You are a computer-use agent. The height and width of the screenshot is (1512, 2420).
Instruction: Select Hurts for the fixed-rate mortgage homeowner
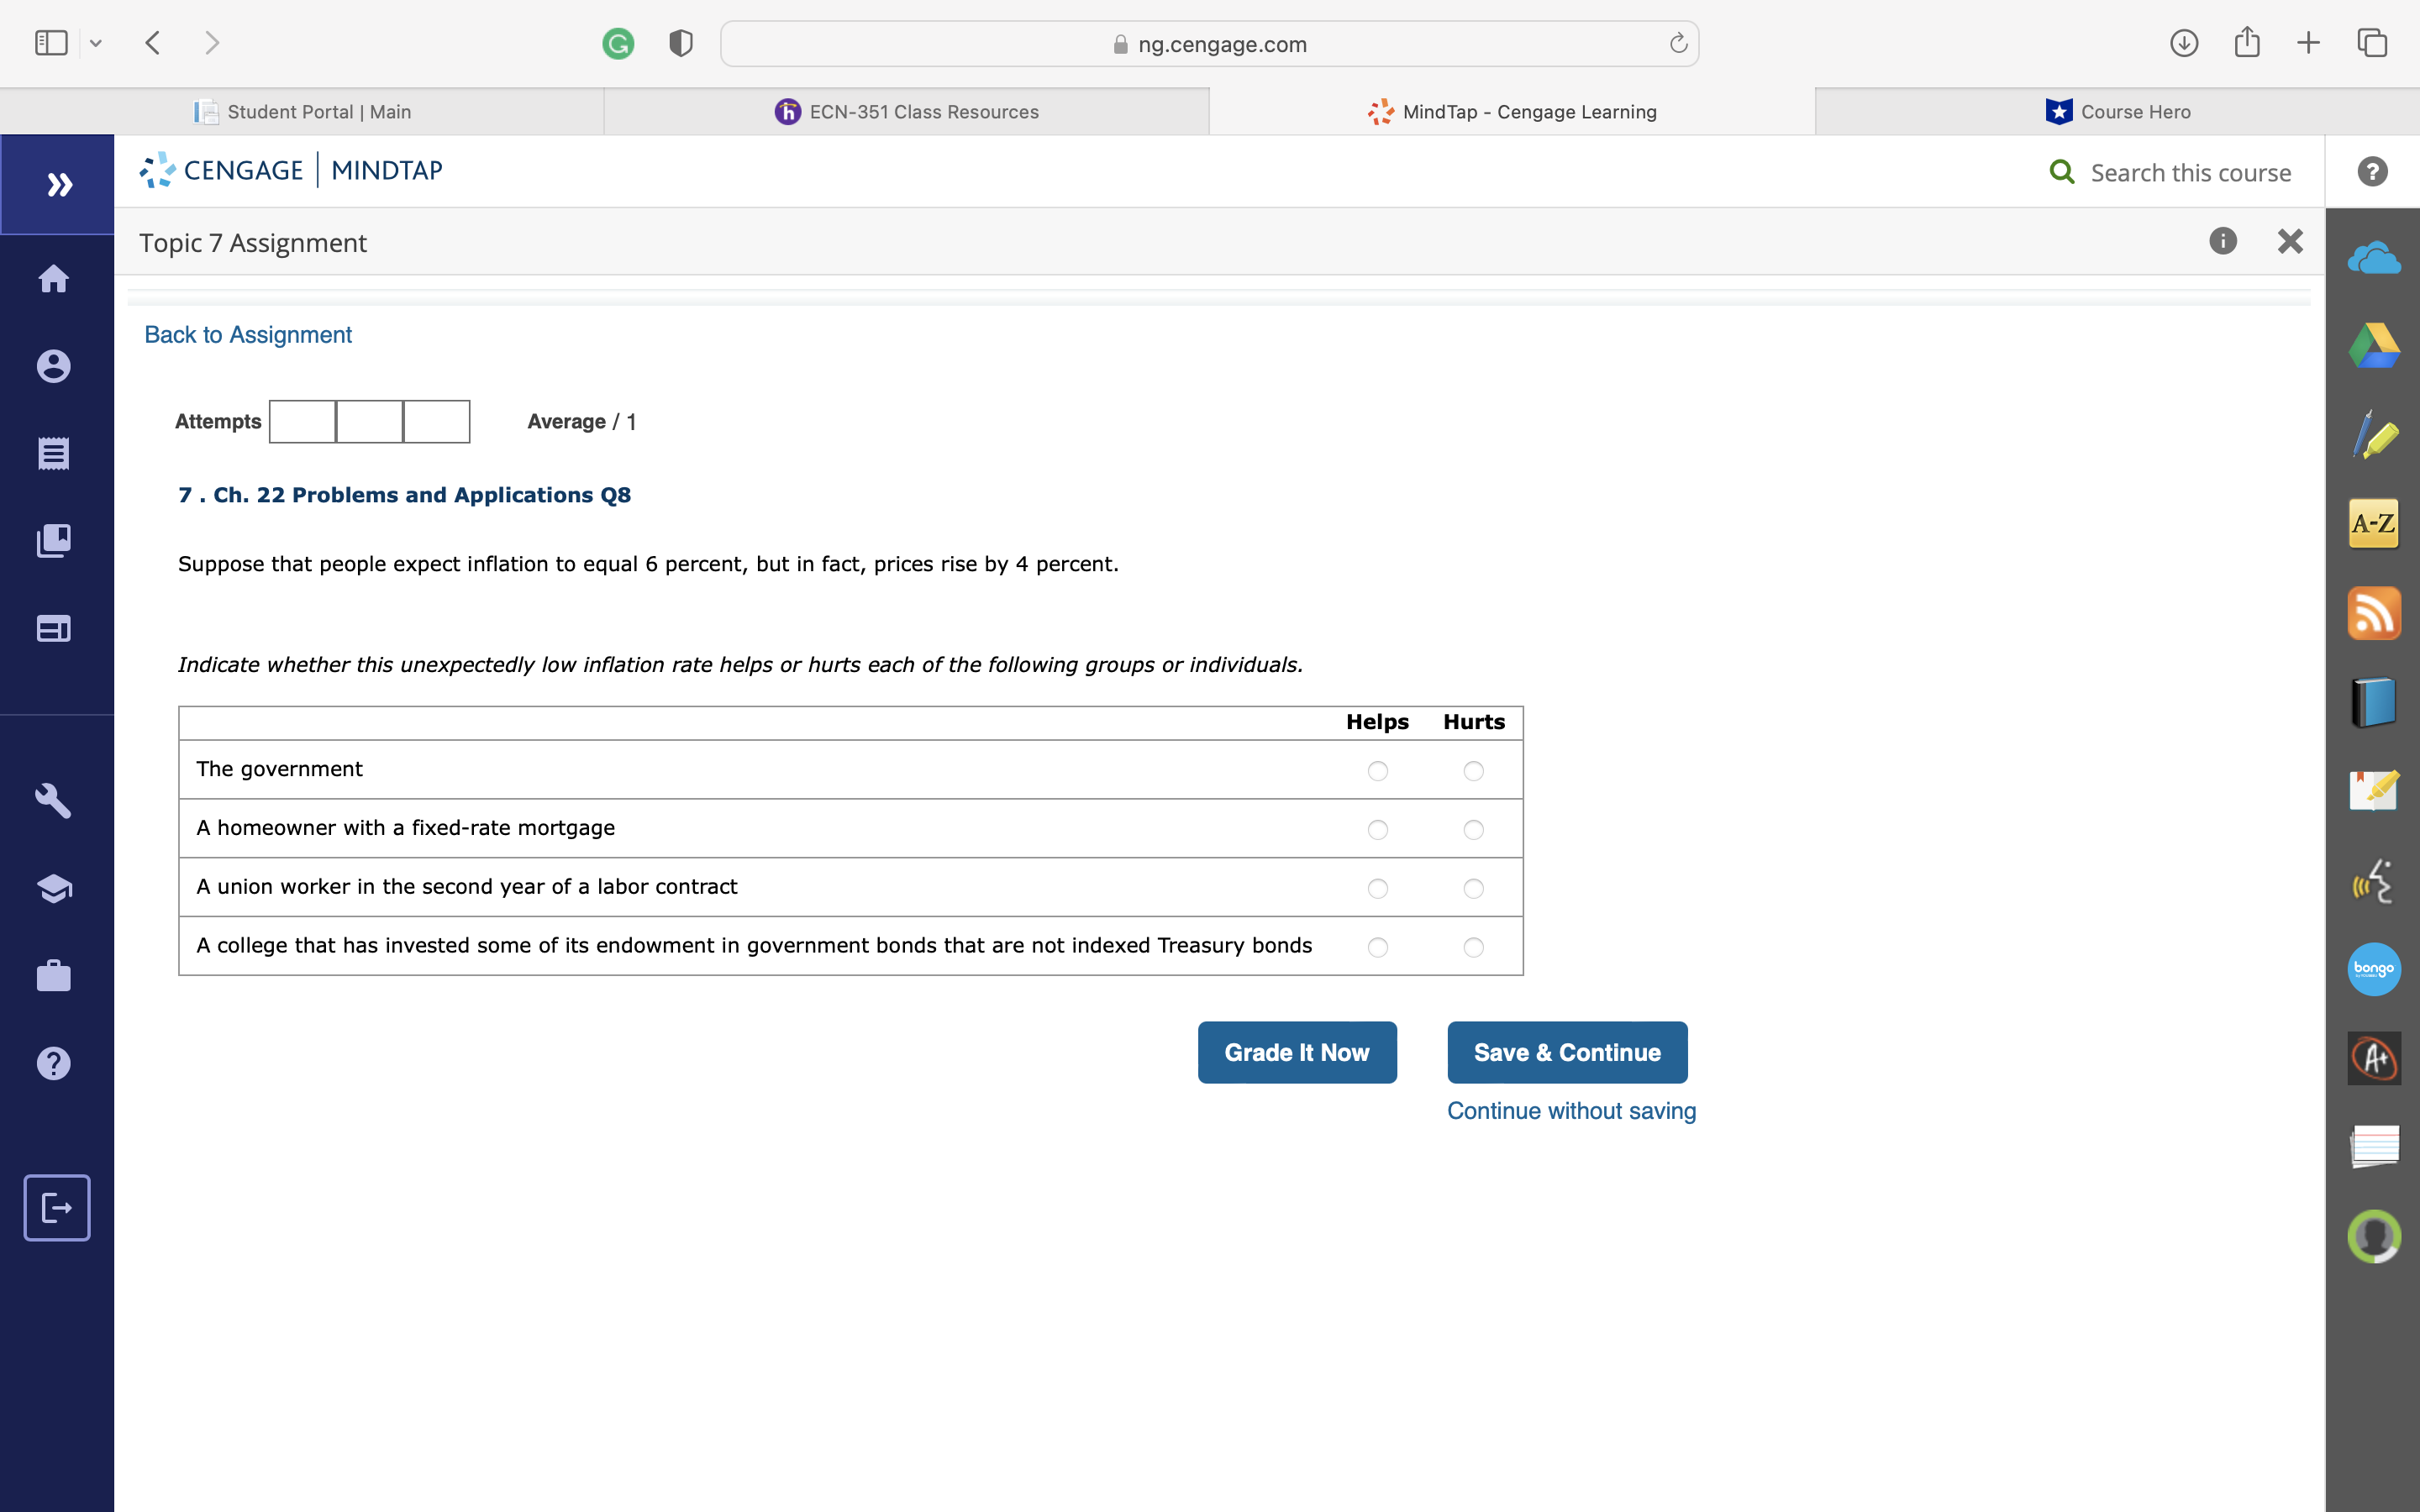pos(1473,829)
